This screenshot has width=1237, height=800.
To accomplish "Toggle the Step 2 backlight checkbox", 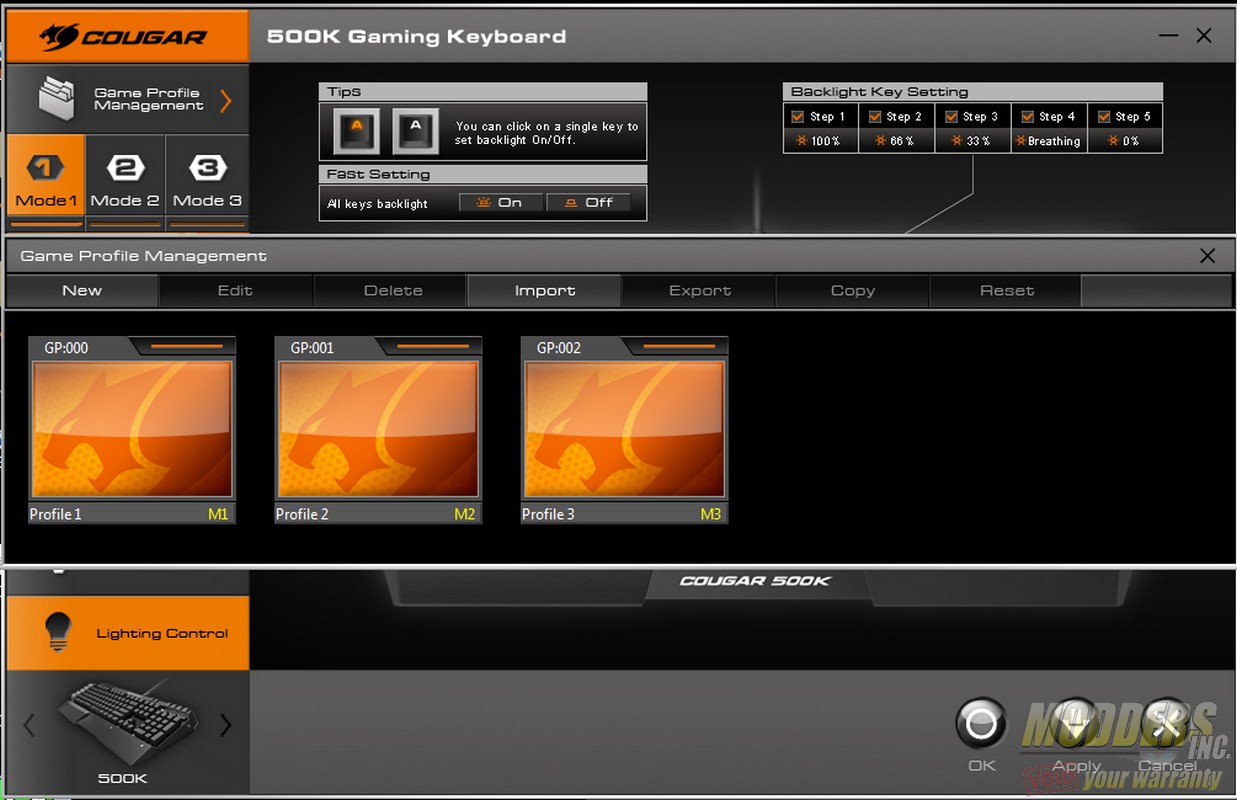I will coord(875,116).
